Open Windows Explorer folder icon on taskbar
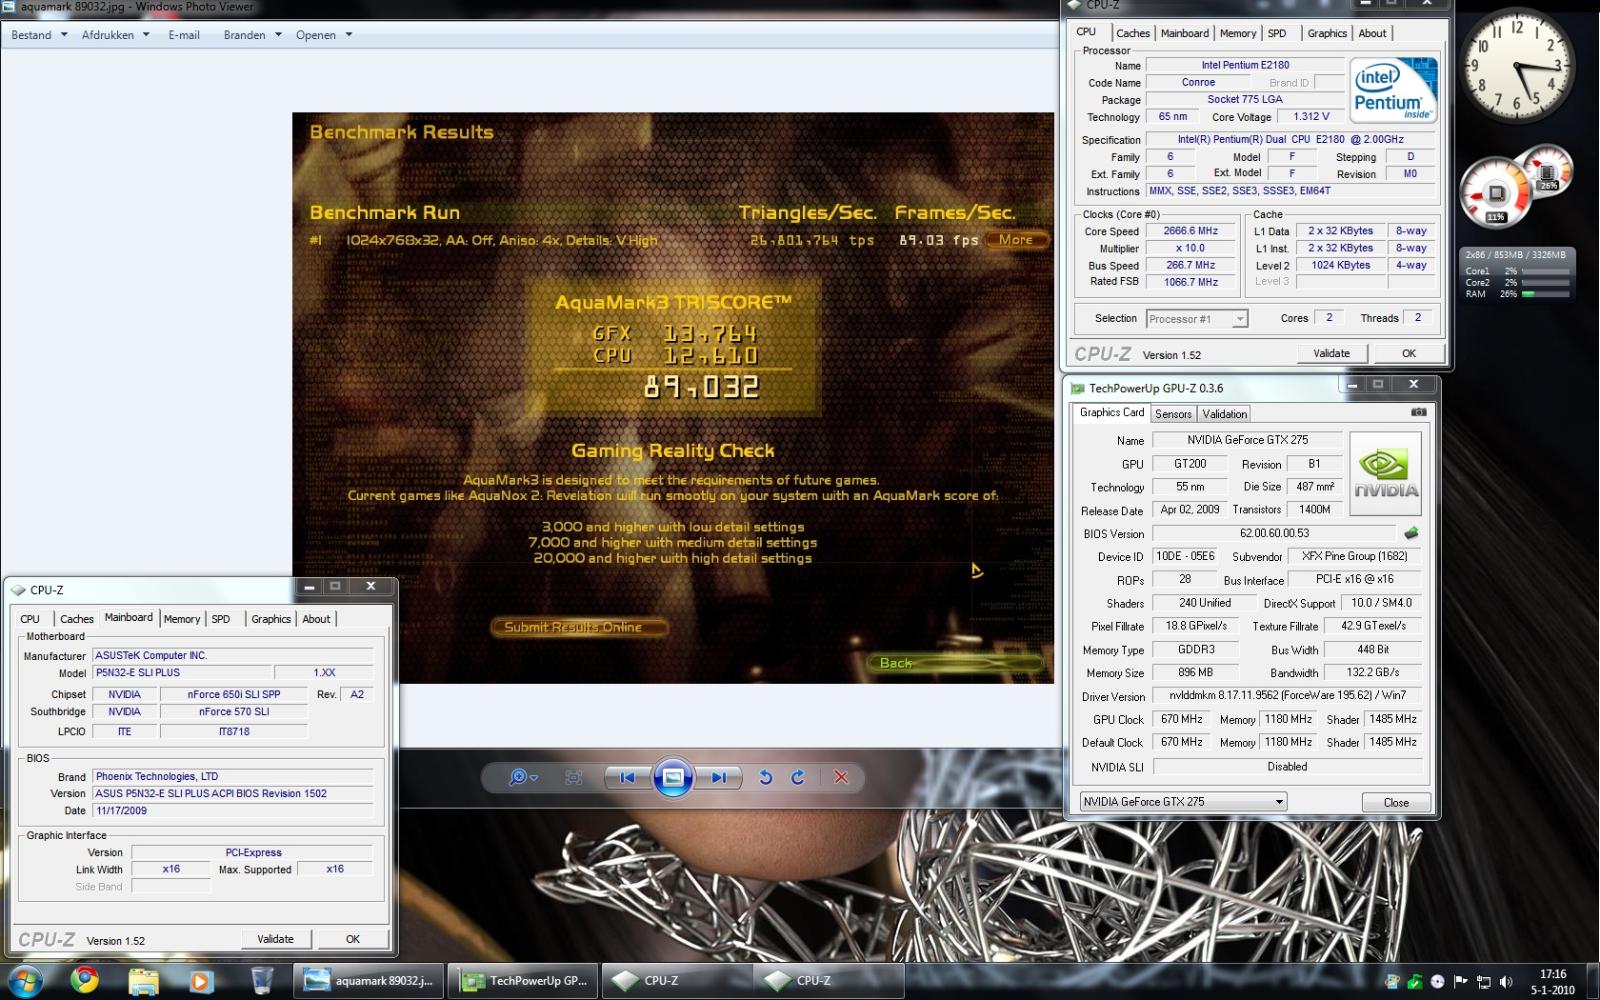 pos(143,981)
